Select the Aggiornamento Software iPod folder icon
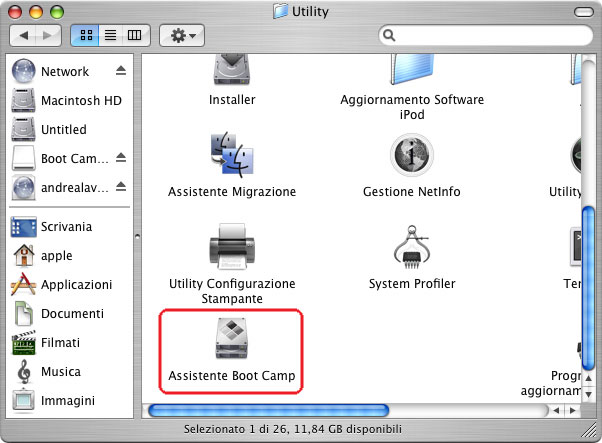Viewport: 602px width, 443px height. (x=412, y=69)
